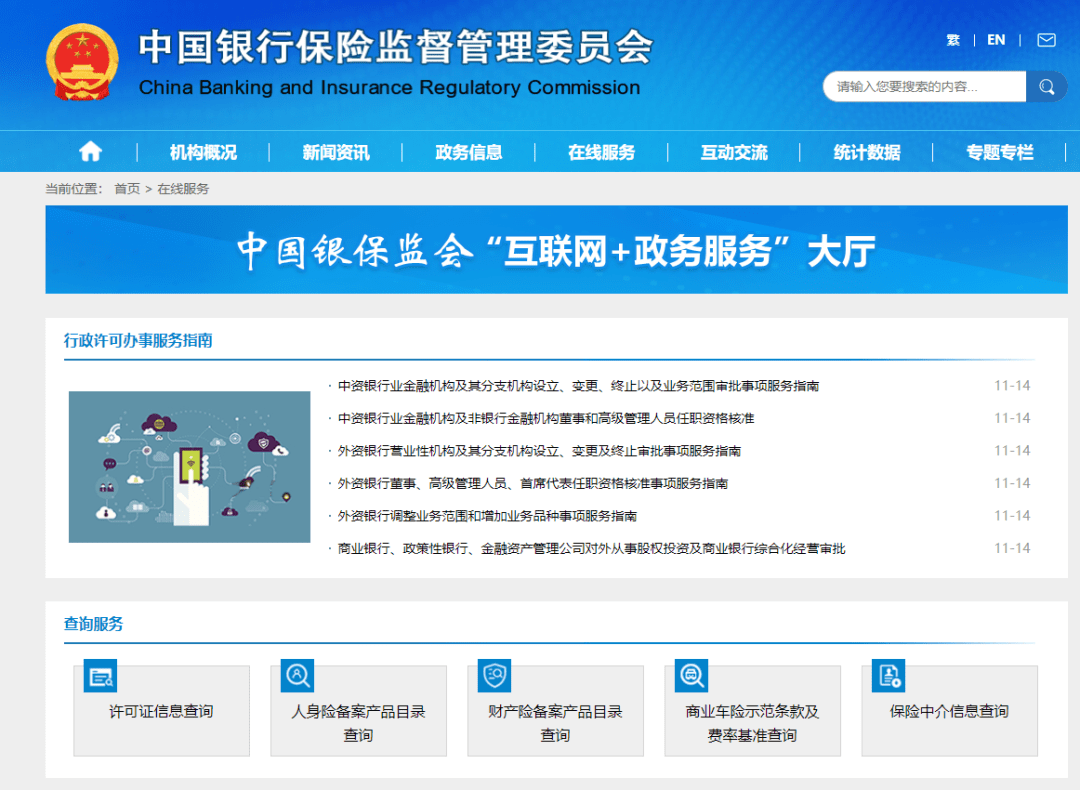This screenshot has width=1080, height=790.
Task: Click the search magnifier button
Action: (x=1046, y=87)
